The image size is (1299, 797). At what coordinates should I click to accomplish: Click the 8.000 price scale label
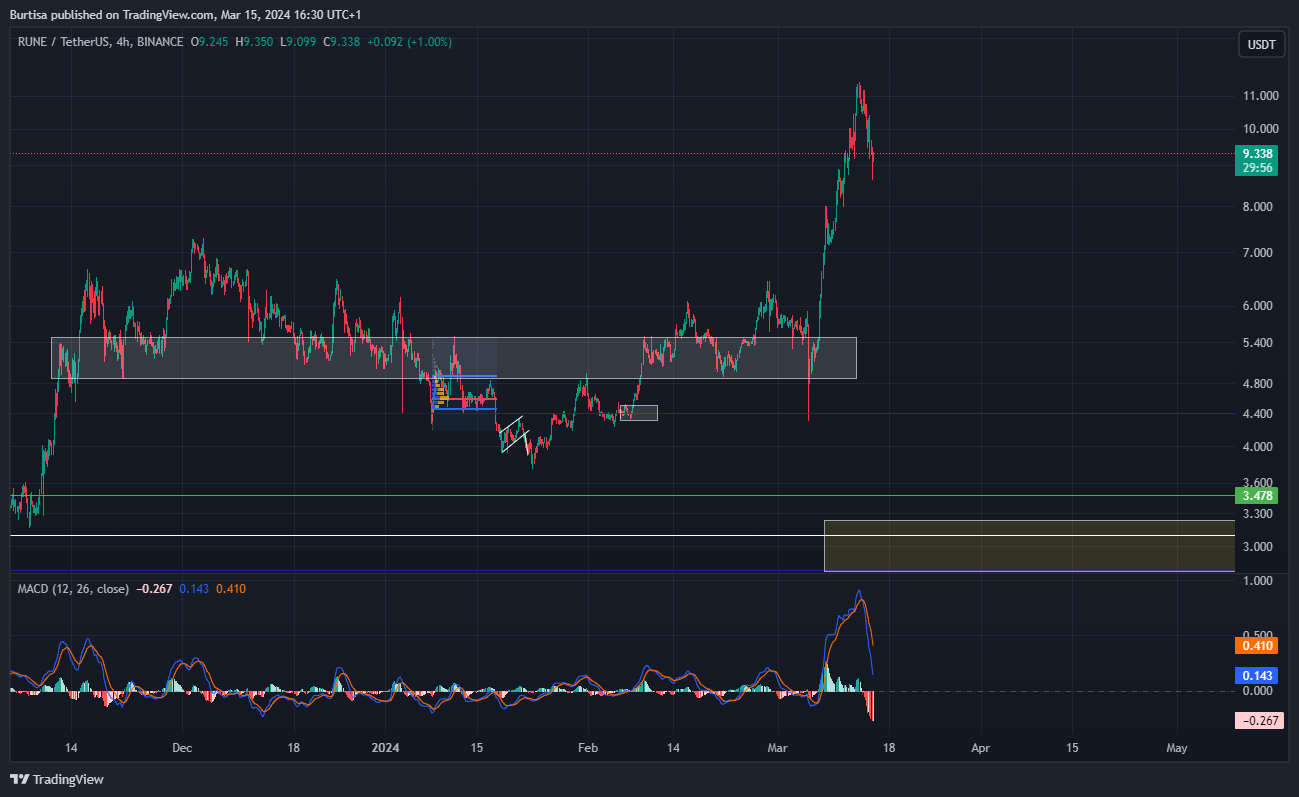tap(1260, 207)
